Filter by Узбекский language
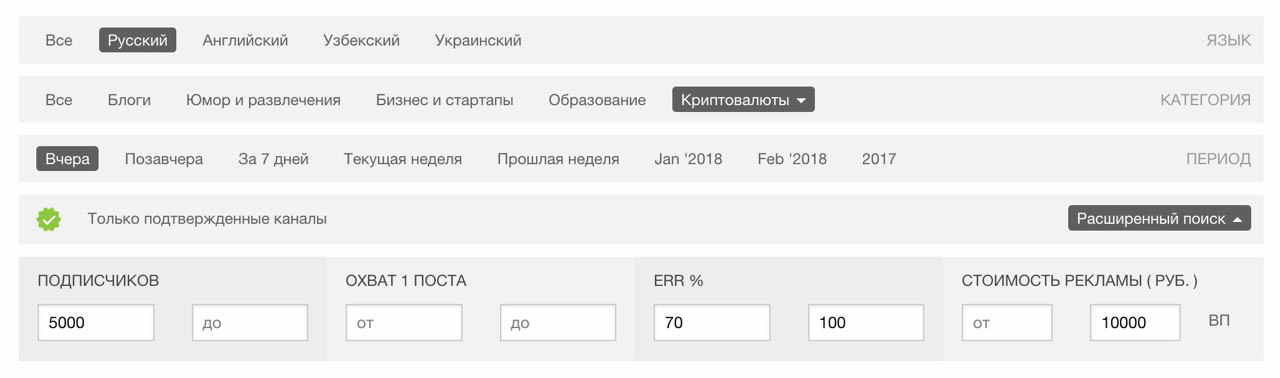The height and width of the screenshot is (378, 1280). pyautogui.click(x=361, y=41)
